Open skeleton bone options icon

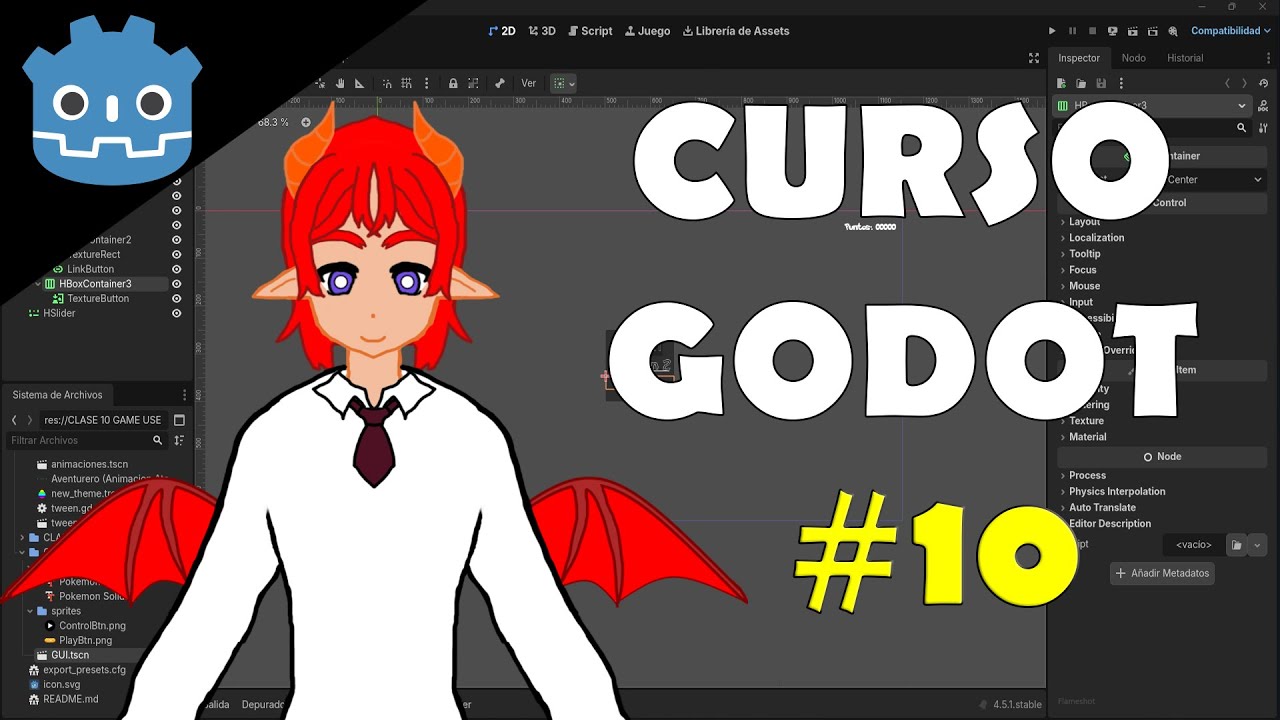pos(500,83)
